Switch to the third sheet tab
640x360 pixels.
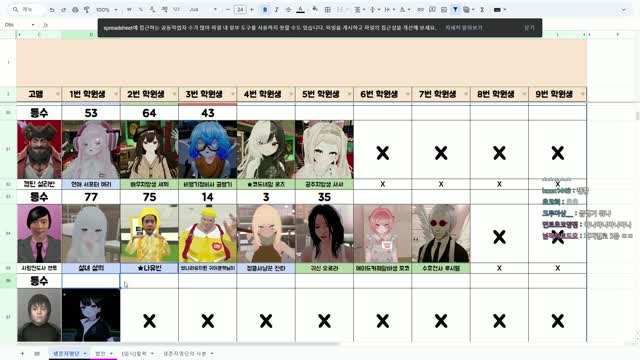point(138,353)
